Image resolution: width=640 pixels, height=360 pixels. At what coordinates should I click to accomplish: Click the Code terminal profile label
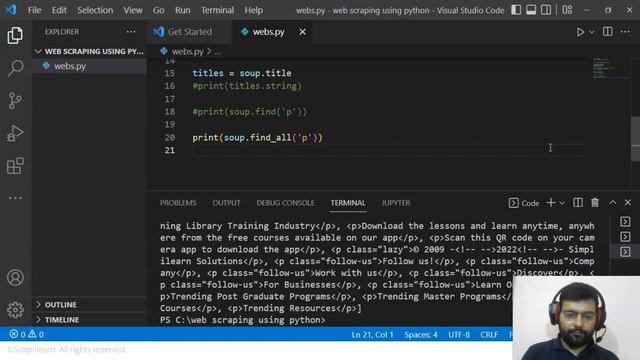[x=524, y=203]
